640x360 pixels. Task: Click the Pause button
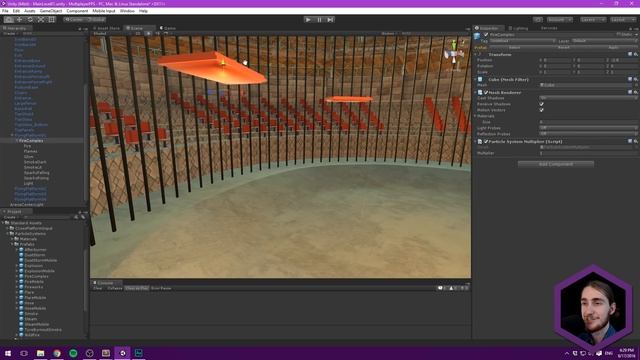(319, 19)
